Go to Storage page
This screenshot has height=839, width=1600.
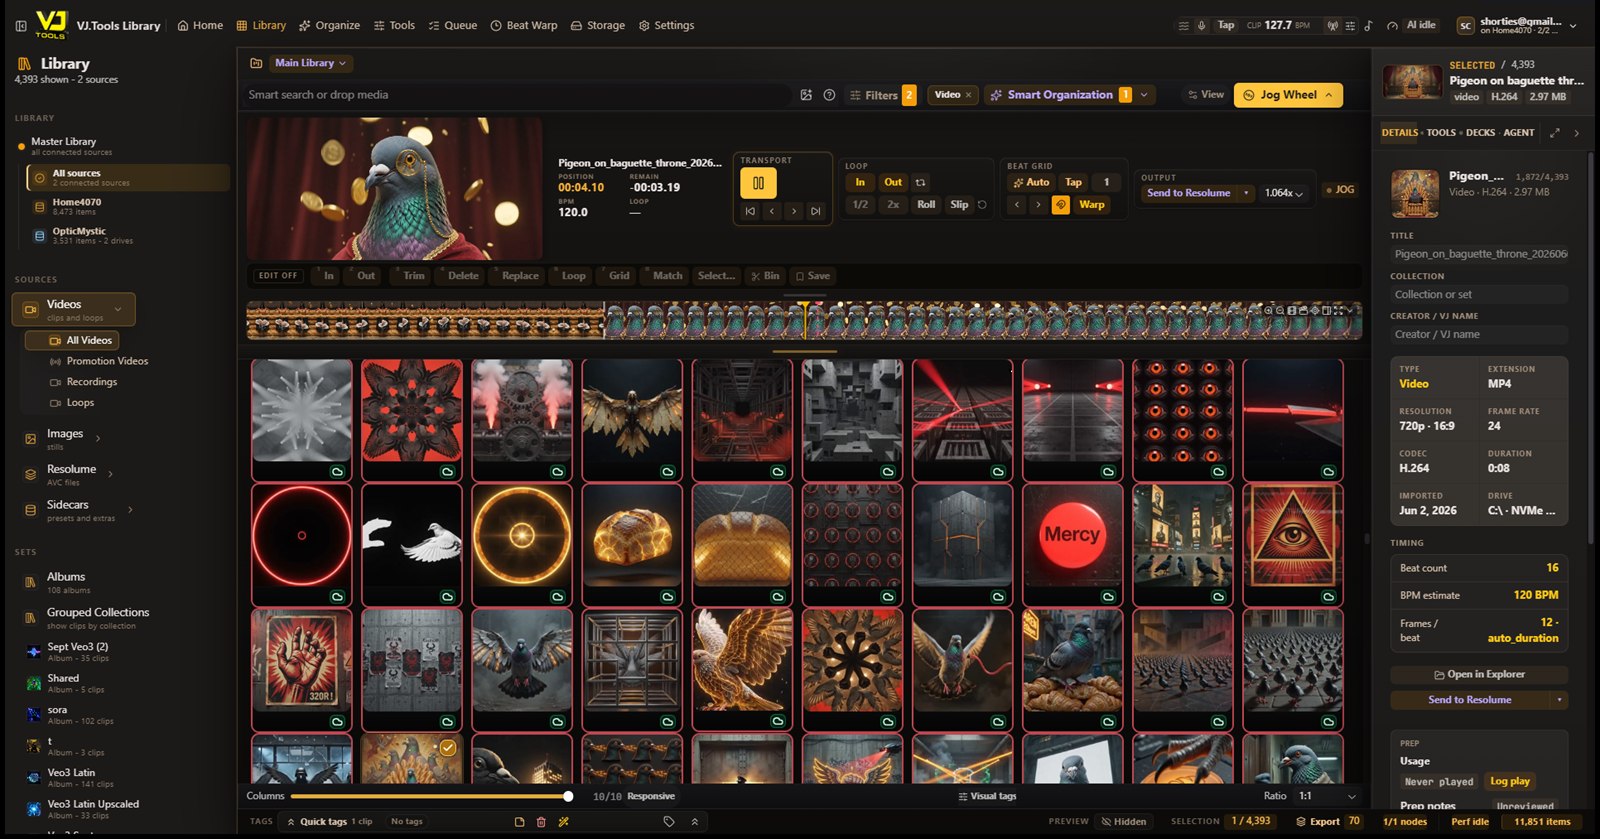597,25
